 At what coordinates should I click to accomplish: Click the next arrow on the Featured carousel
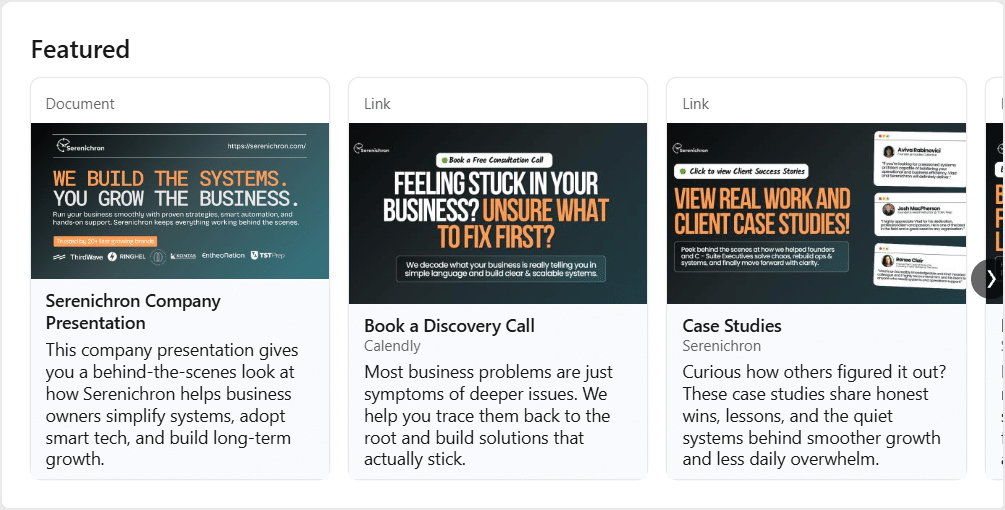click(989, 279)
